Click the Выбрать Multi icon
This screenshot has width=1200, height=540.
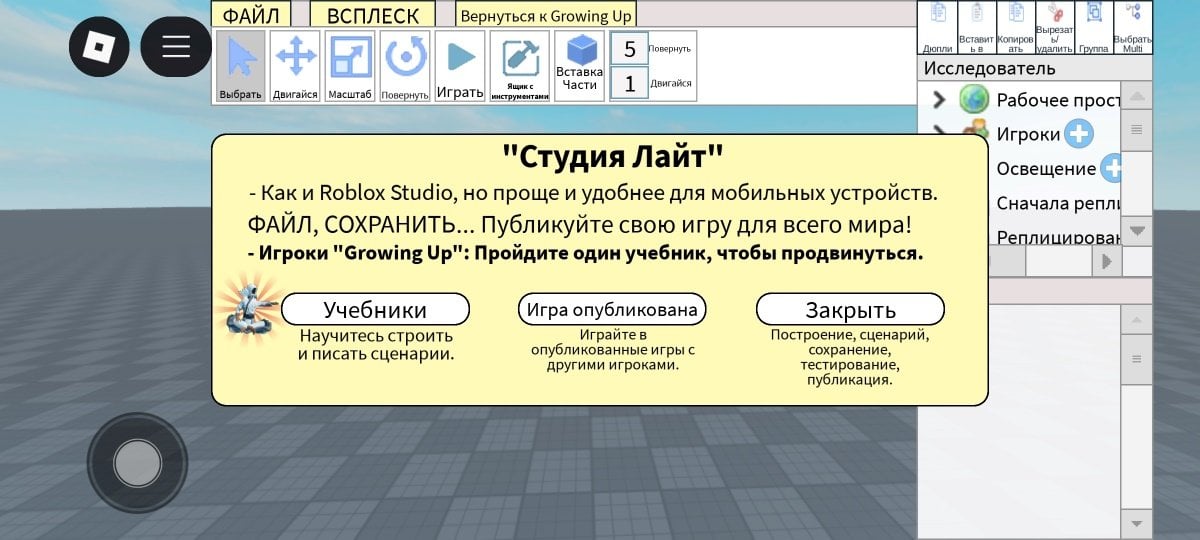tap(1133, 27)
